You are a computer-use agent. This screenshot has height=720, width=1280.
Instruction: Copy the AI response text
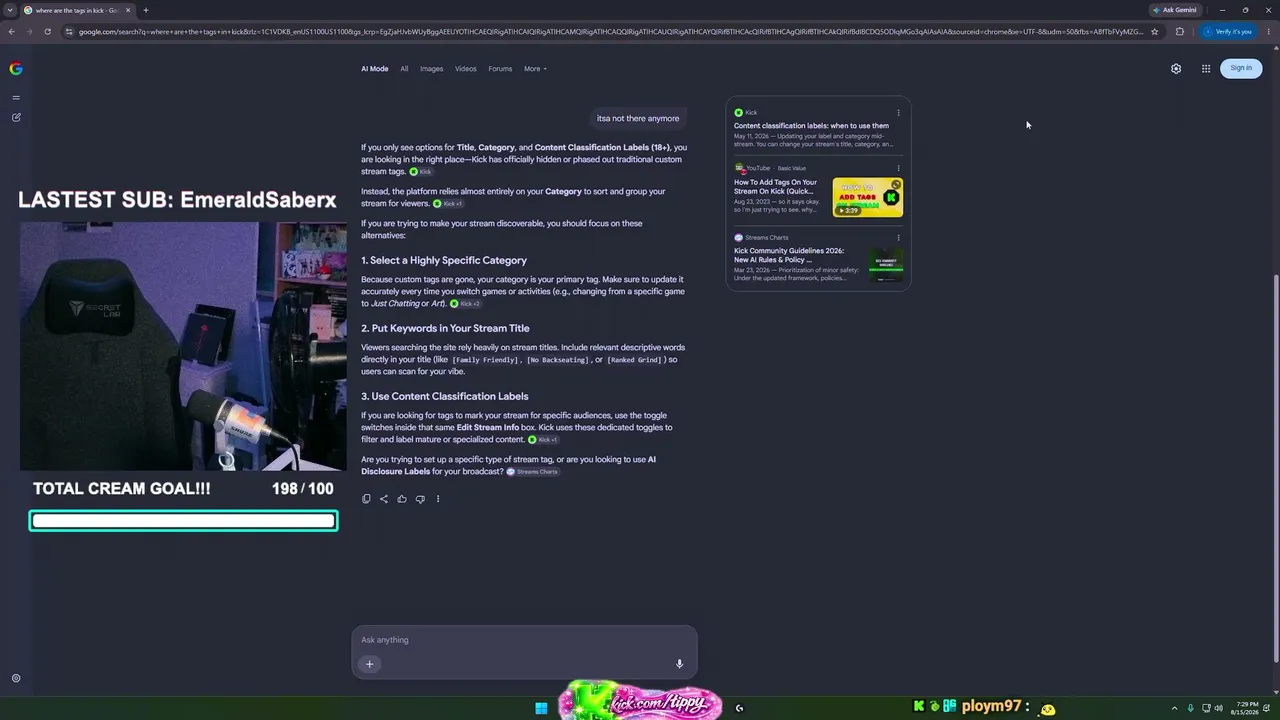[x=366, y=499]
